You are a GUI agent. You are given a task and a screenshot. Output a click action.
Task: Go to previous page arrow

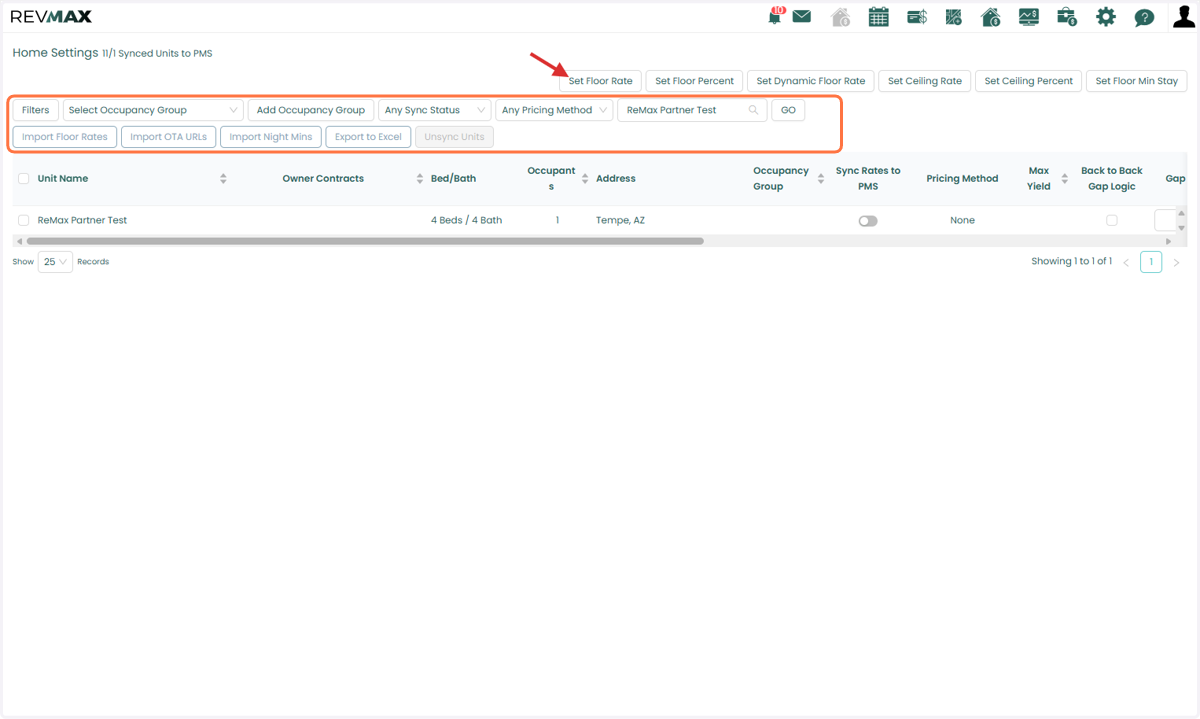click(x=1126, y=262)
